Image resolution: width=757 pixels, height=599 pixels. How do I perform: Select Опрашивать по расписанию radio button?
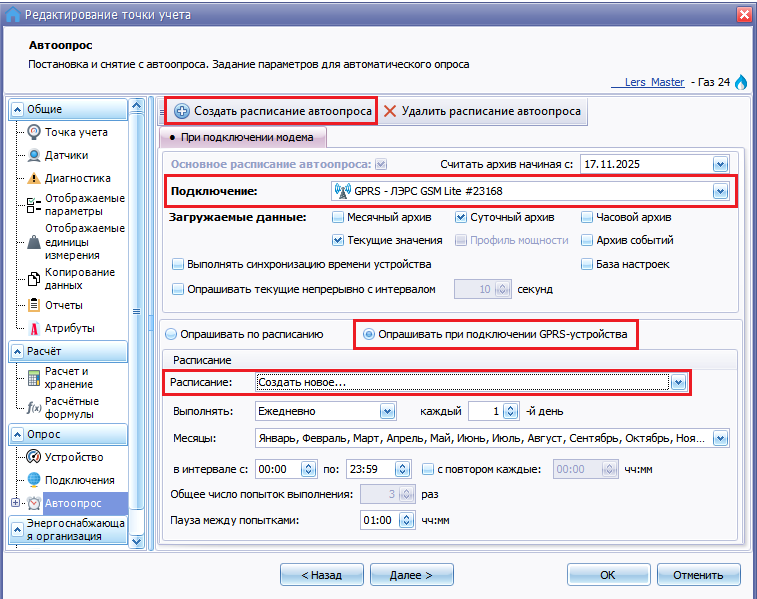pos(171,334)
